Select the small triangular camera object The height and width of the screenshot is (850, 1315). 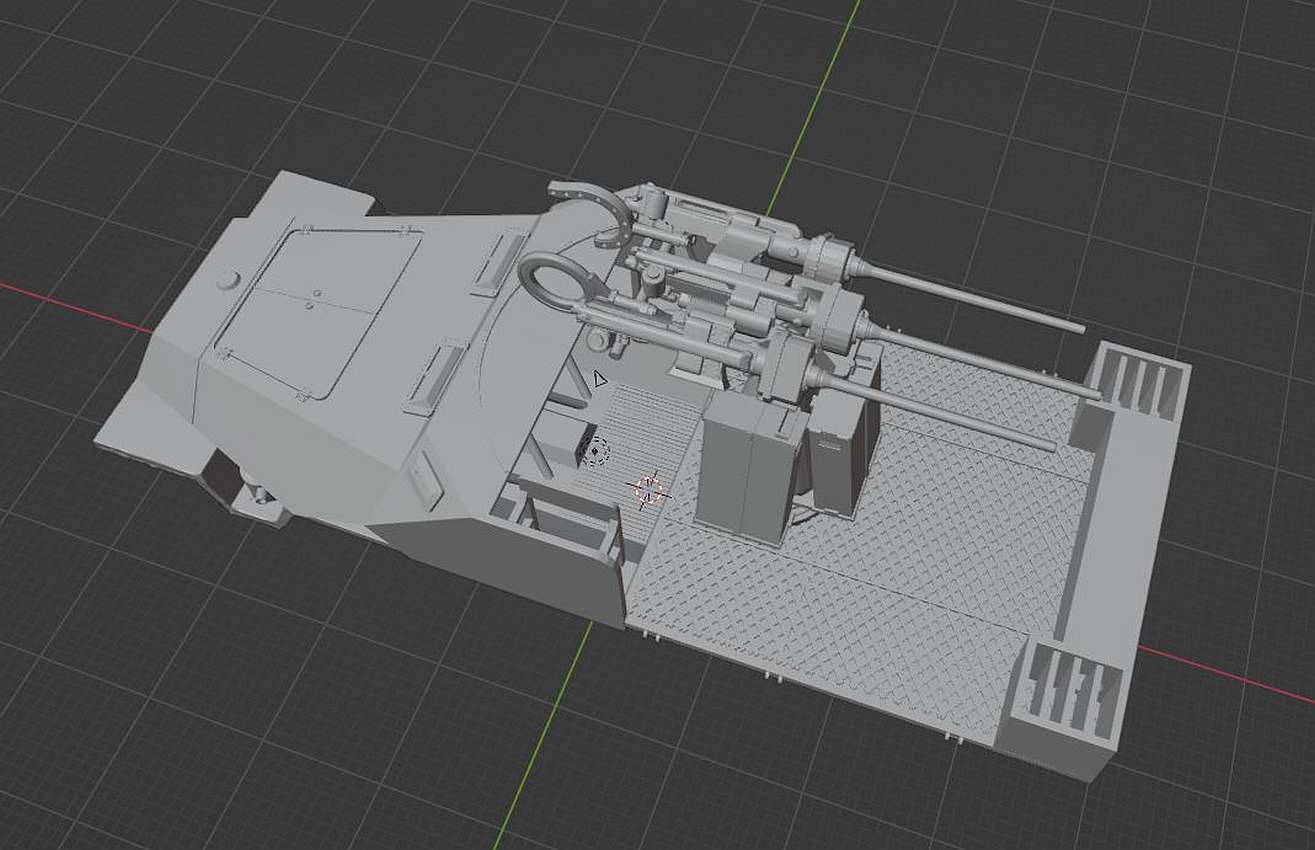pyautogui.click(x=599, y=379)
